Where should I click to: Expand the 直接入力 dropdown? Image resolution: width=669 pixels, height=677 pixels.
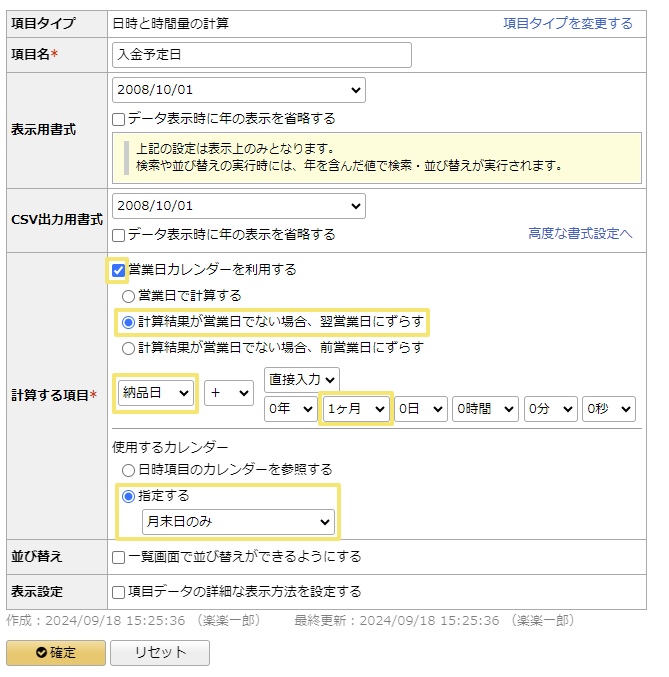301,379
